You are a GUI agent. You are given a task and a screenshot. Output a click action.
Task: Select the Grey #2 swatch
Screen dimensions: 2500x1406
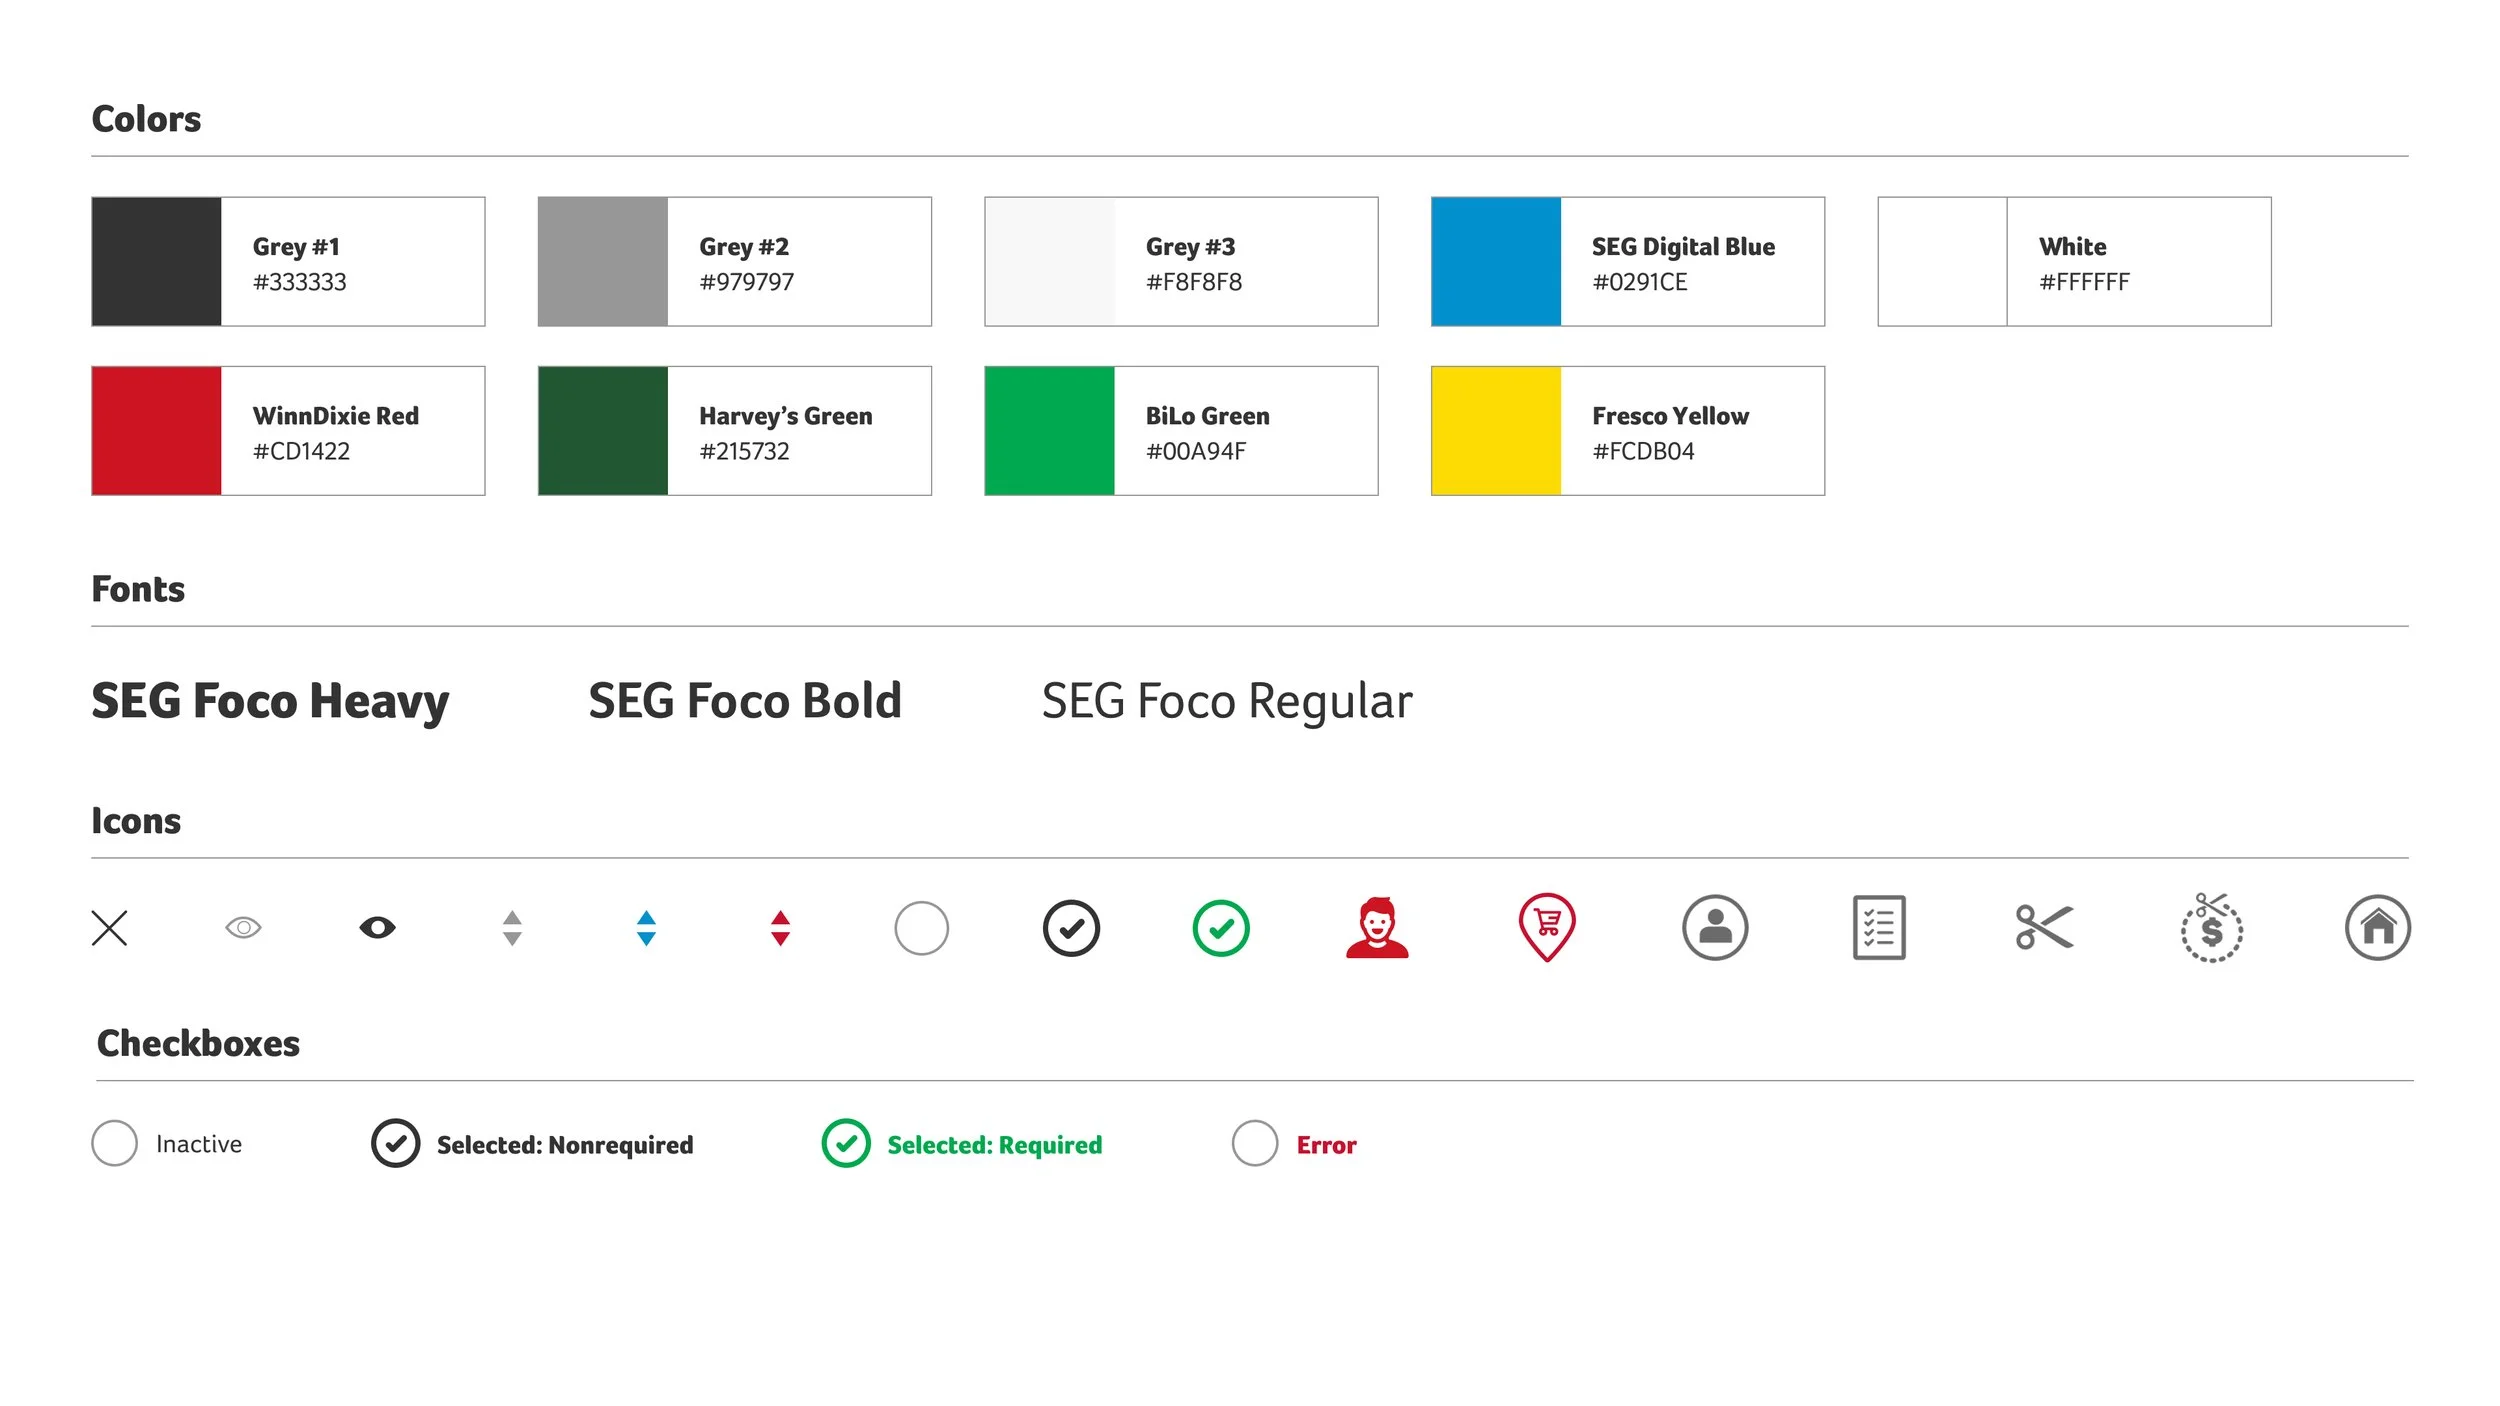coord(603,261)
